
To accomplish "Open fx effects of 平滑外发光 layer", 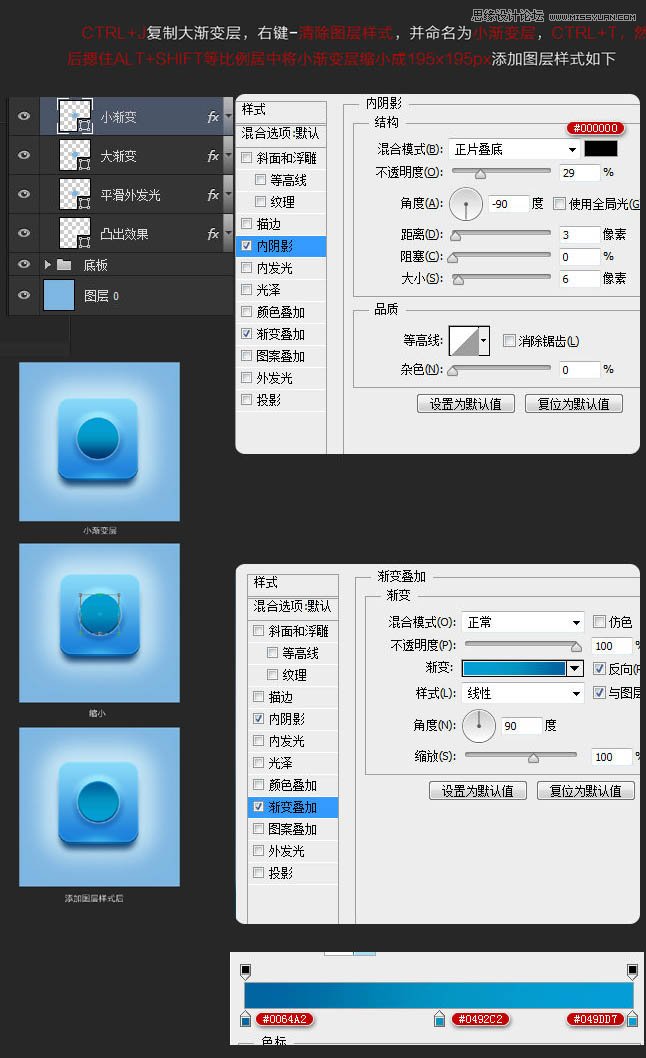I will tap(213, 195).
